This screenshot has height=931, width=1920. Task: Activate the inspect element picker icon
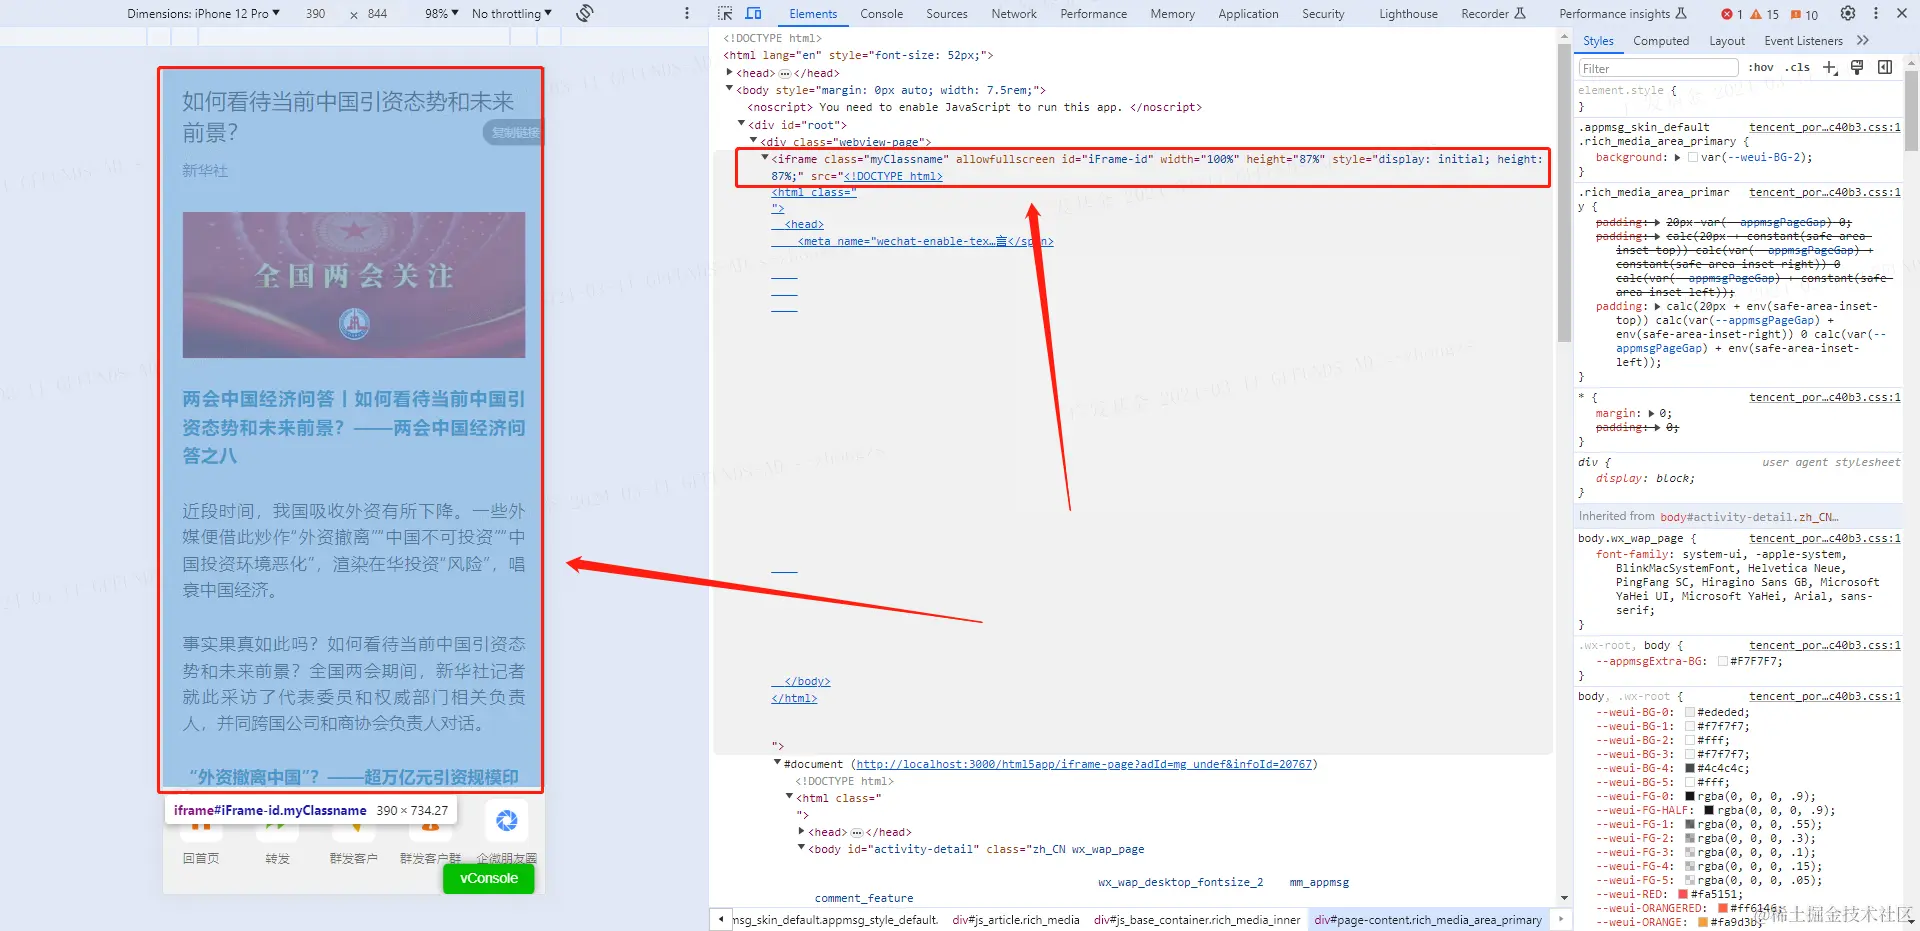725,13
